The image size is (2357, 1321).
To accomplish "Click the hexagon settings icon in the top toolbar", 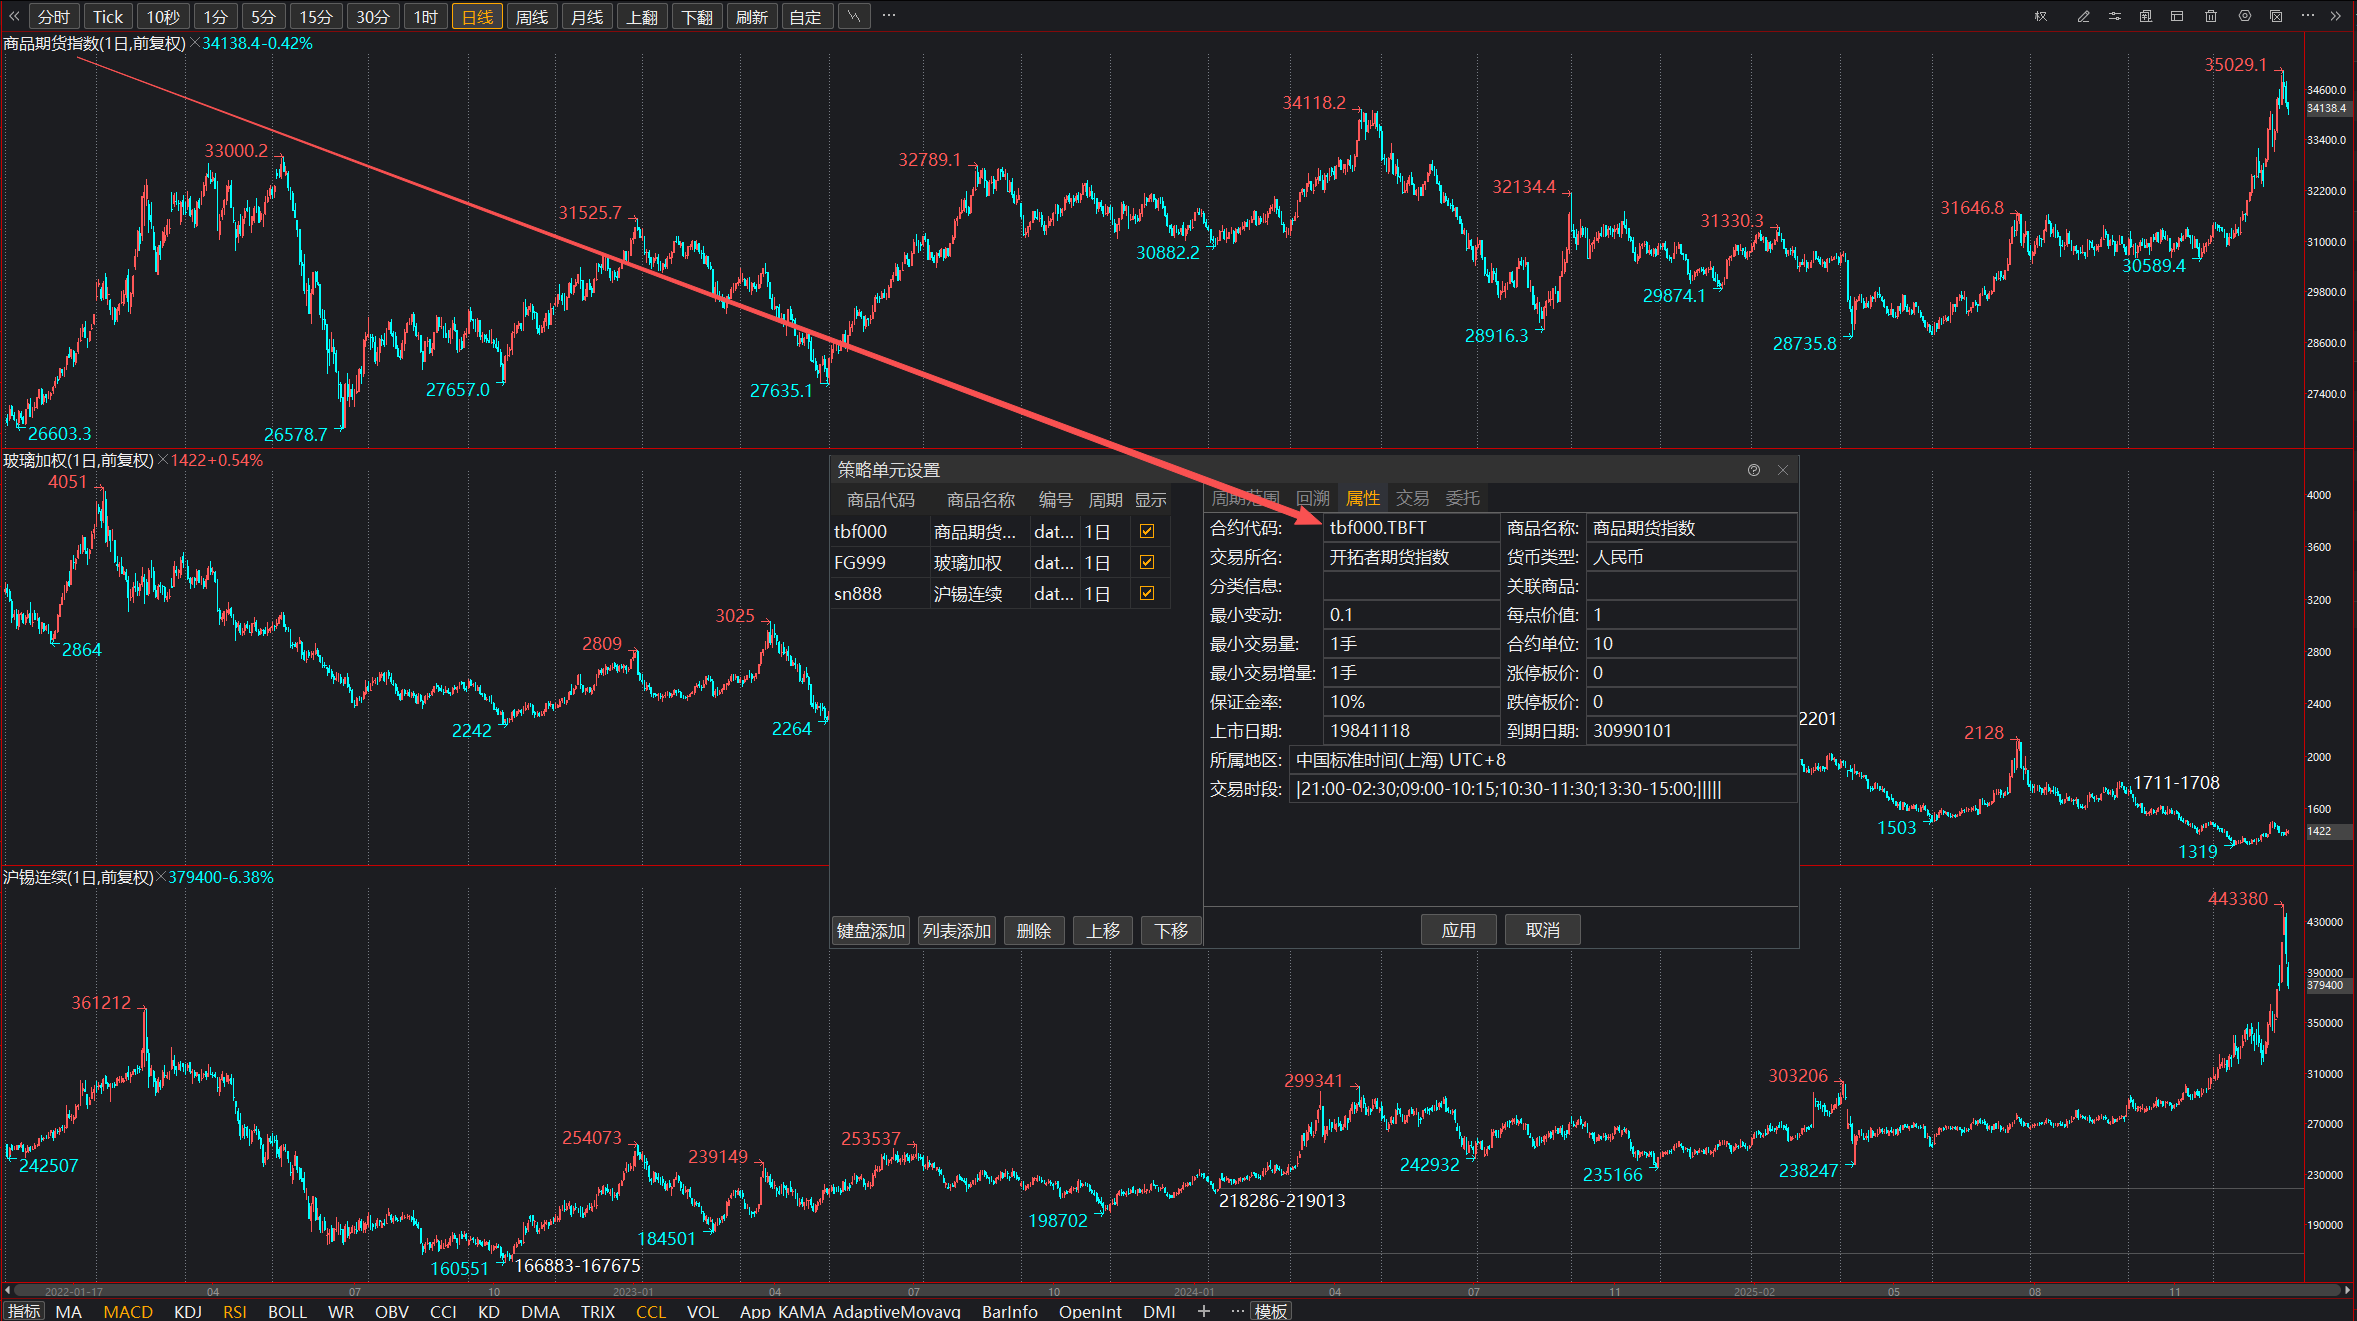I will point(2244,16).
